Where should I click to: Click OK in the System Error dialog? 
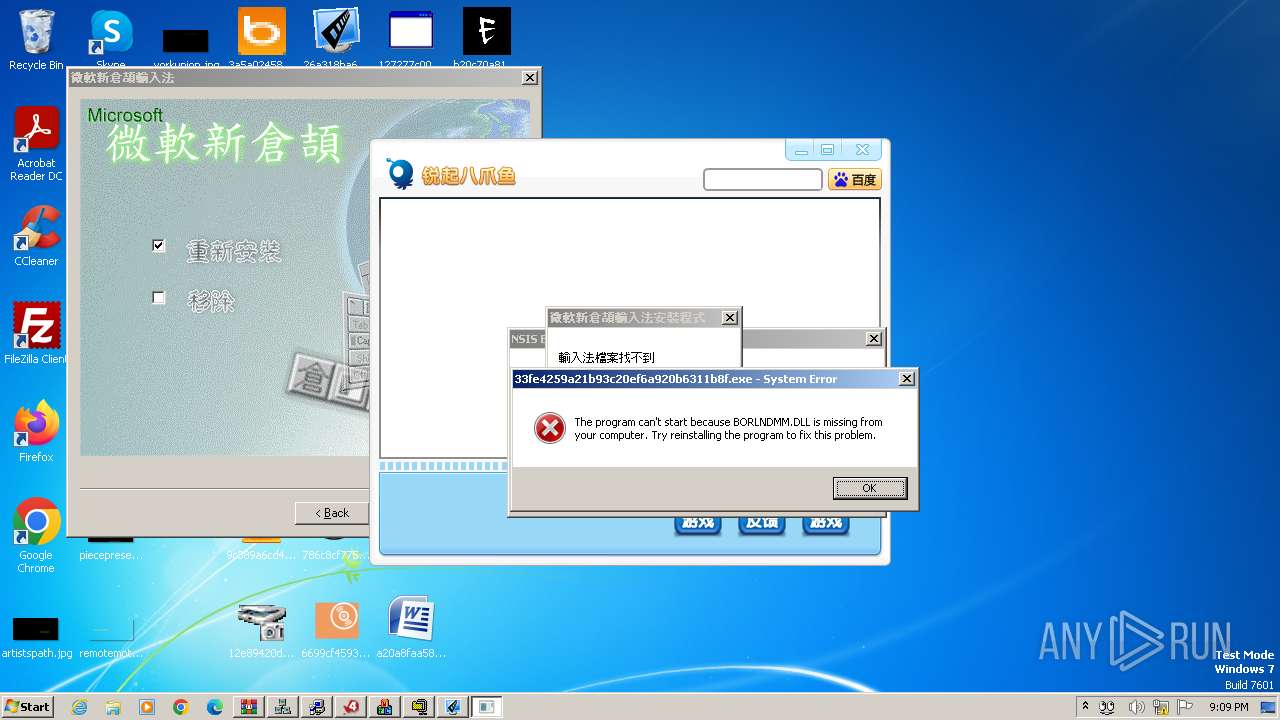(x=869, y=488)
